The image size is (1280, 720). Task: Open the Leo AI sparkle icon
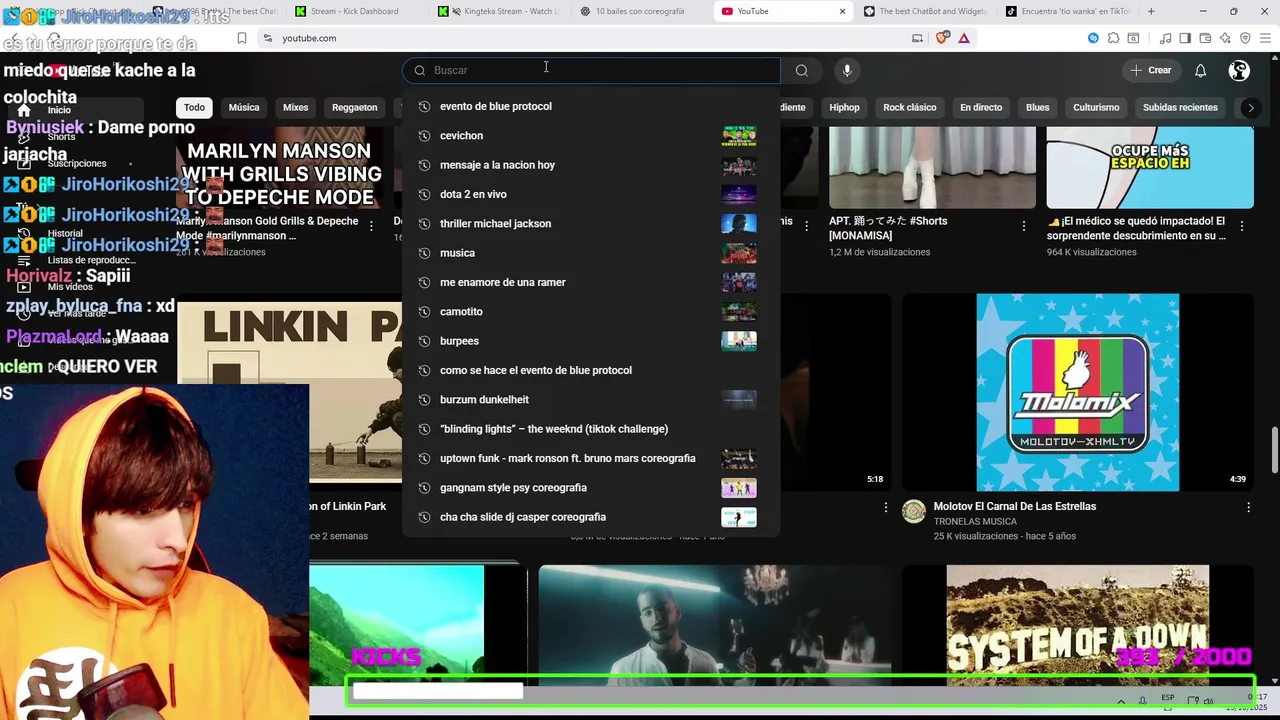1225,38
